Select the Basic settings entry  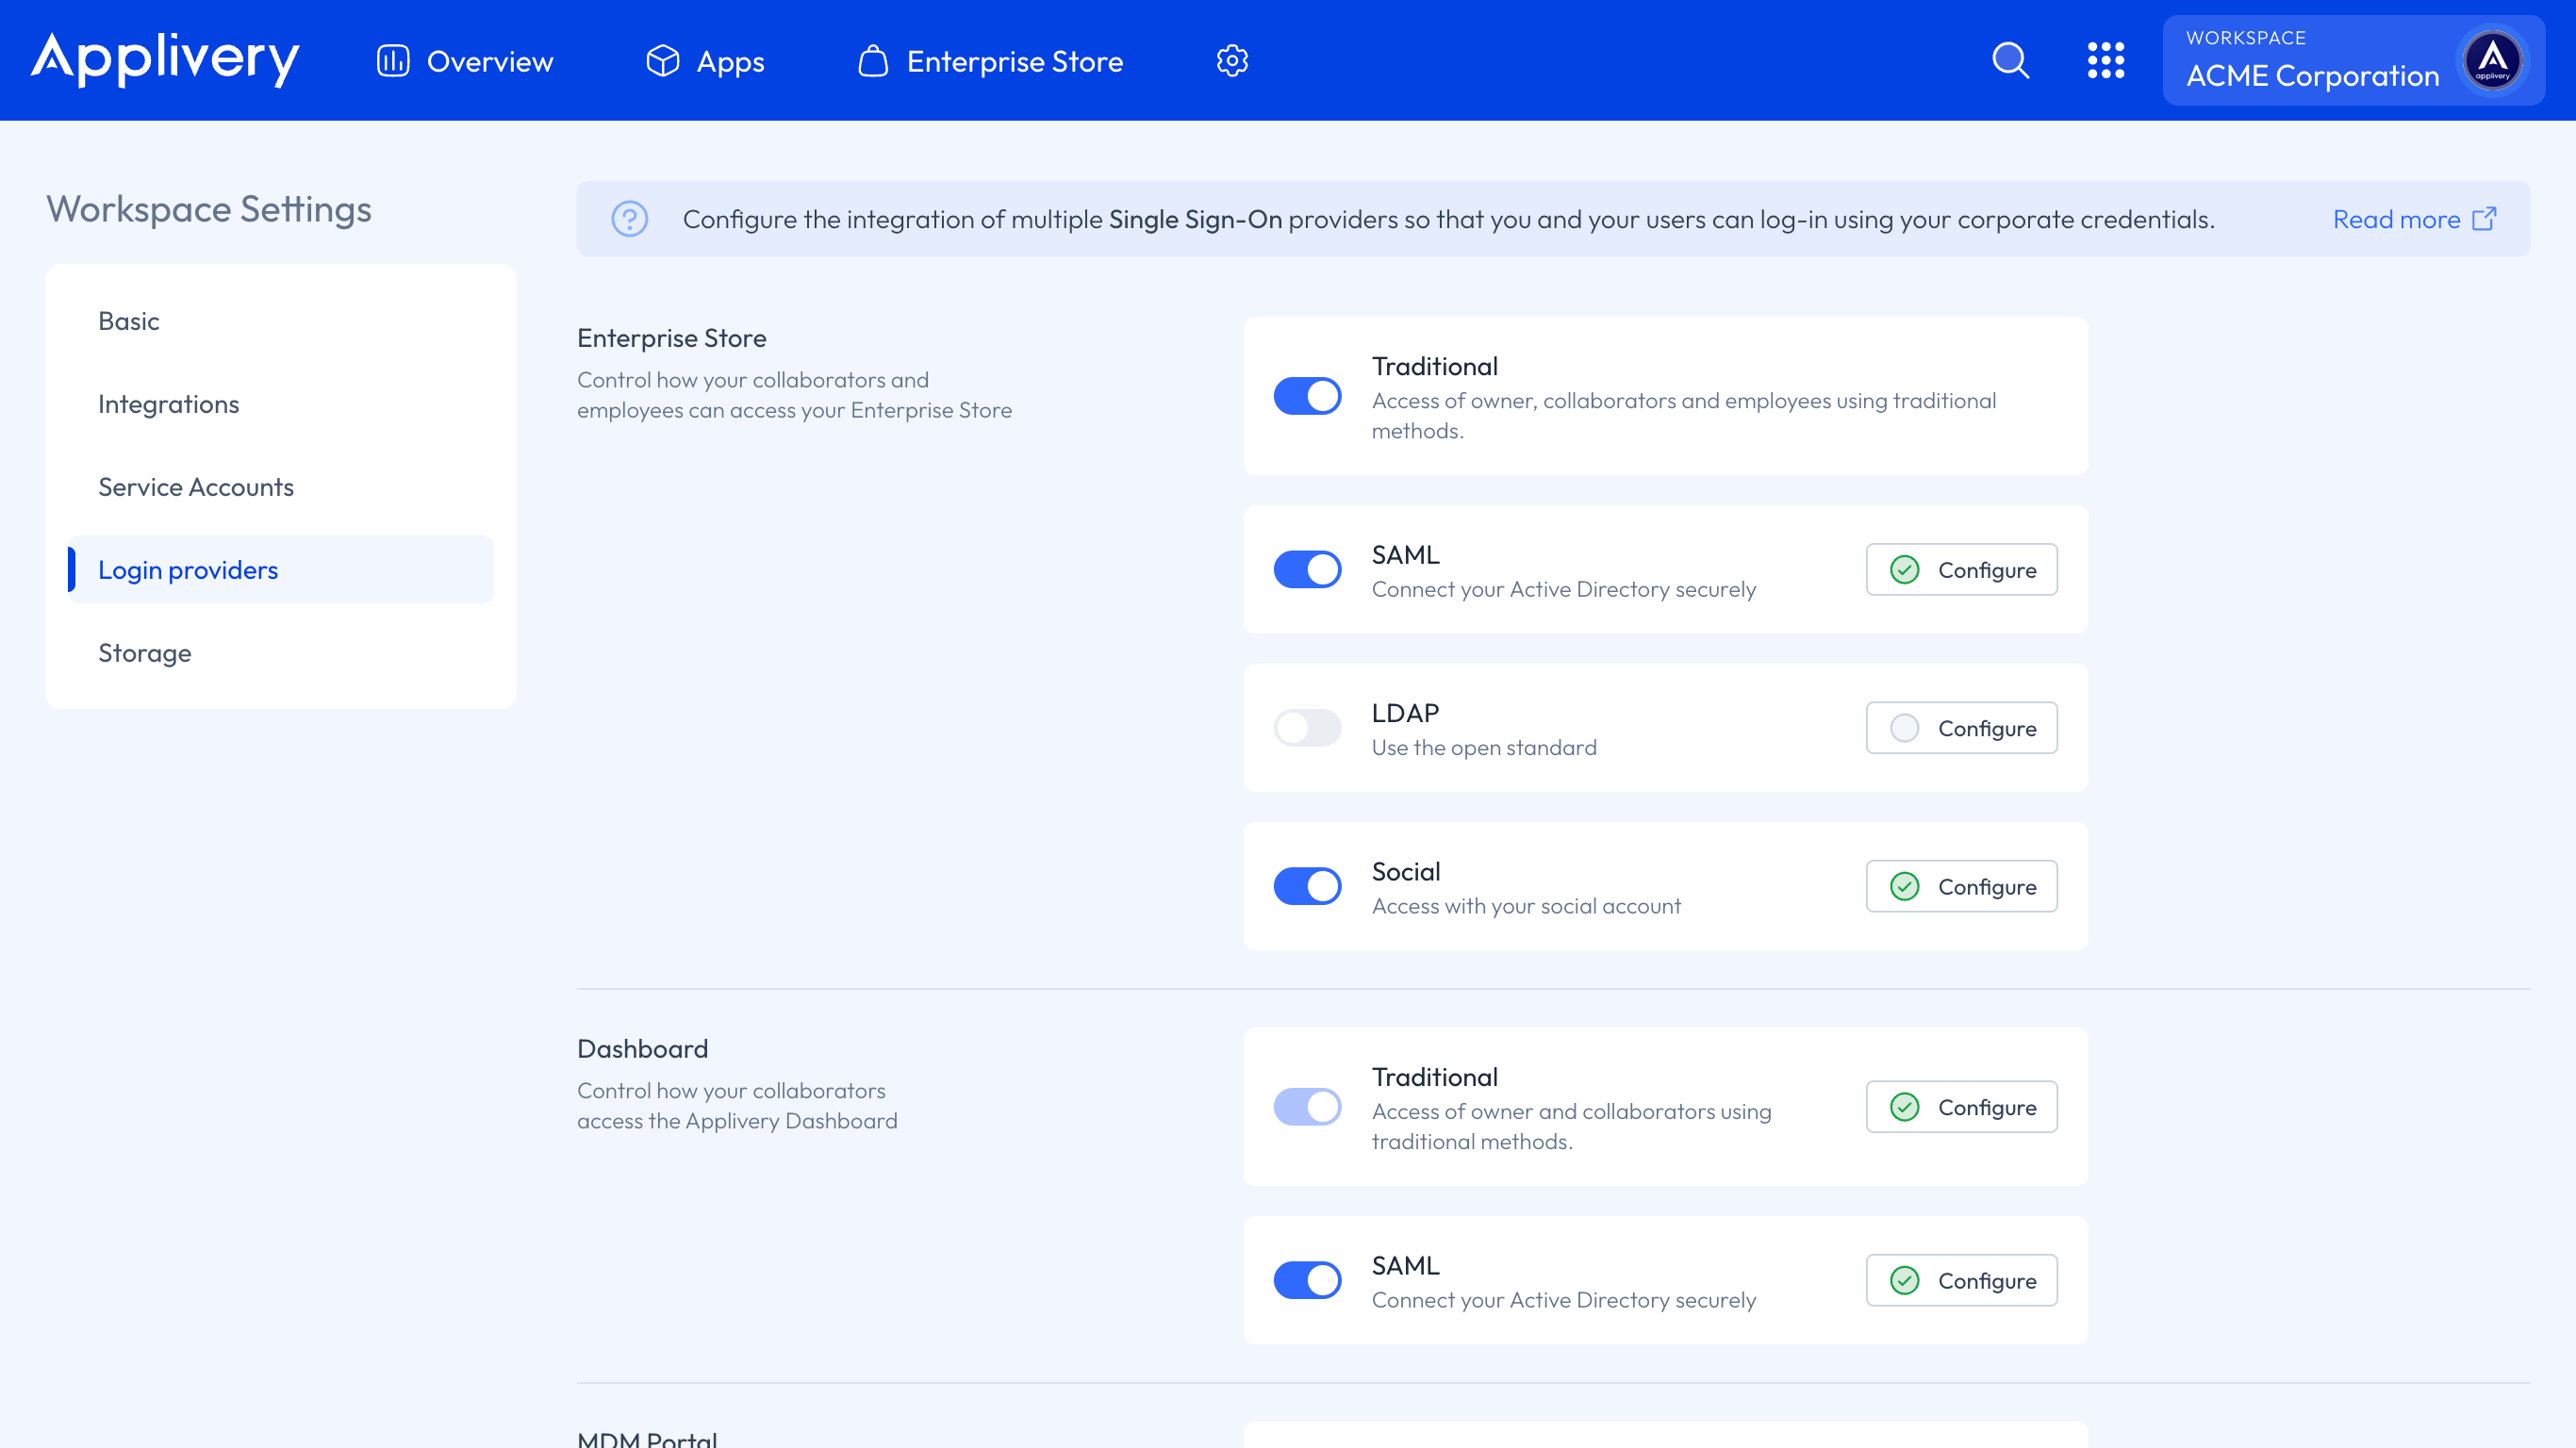129,320
